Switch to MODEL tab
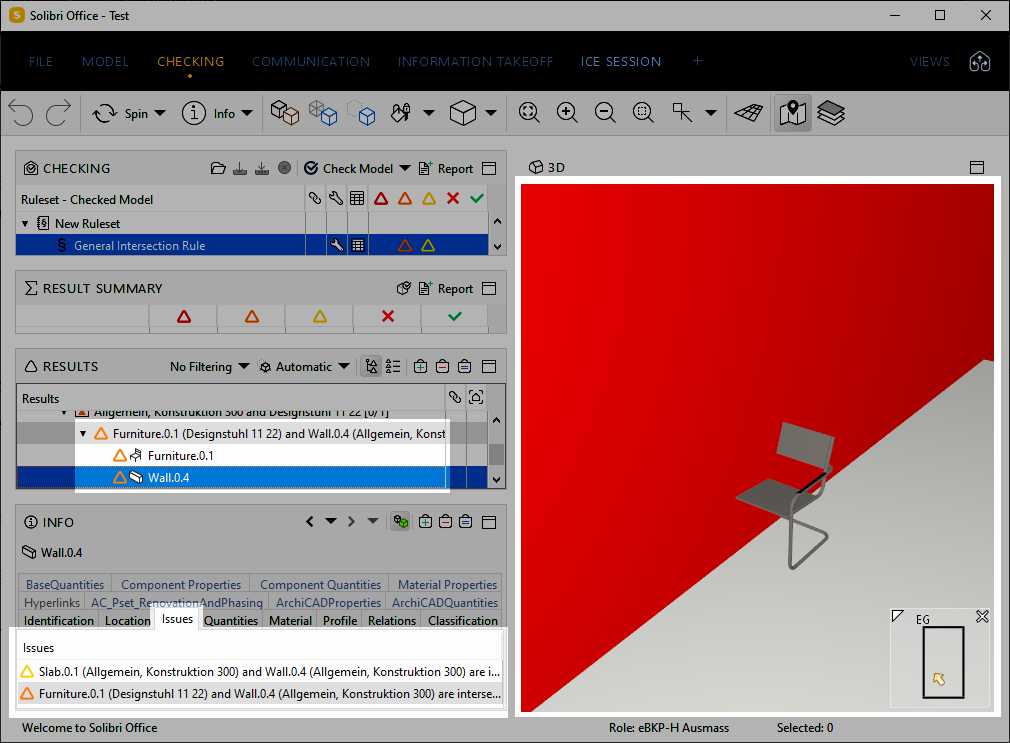Viewport: 1010px width, 743px height. 106,62
